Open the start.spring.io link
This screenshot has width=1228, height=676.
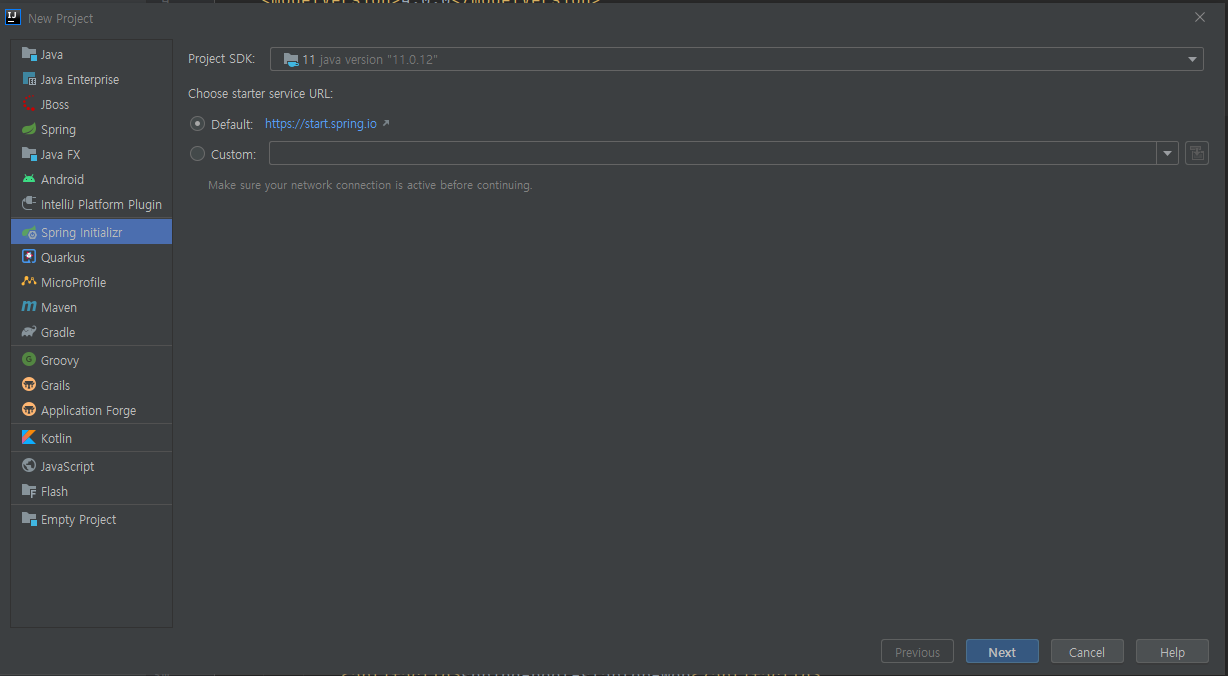pyautogui.click(x=321, y=124)
